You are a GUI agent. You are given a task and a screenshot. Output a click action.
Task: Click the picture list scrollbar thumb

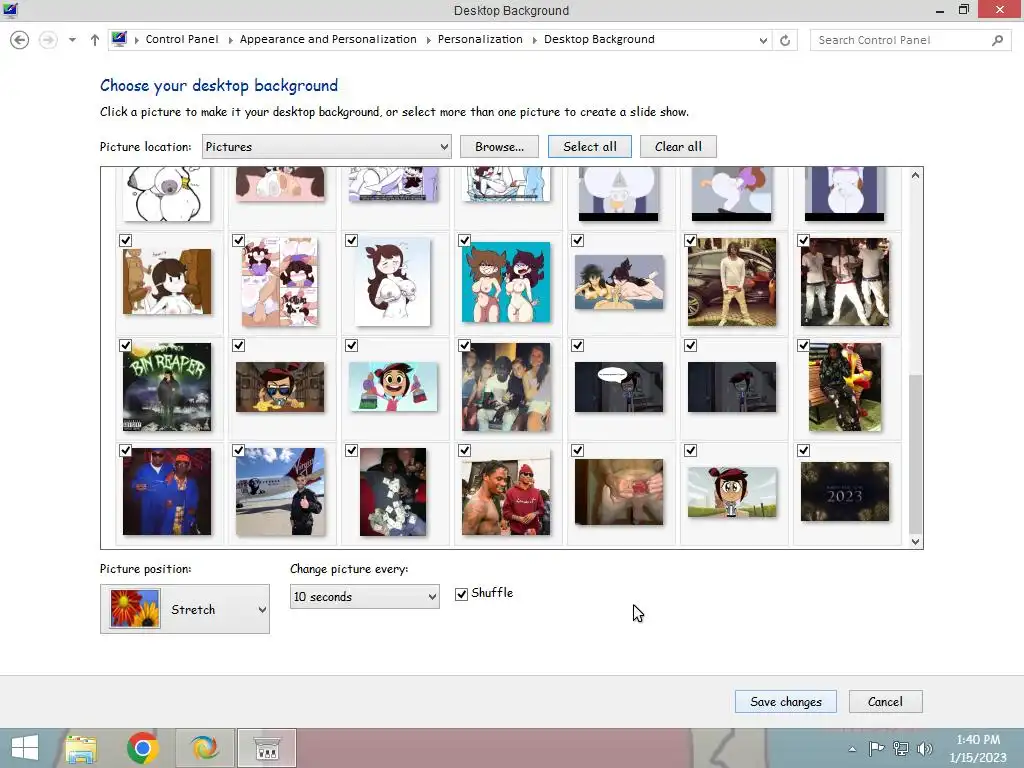tap(916, 455)
